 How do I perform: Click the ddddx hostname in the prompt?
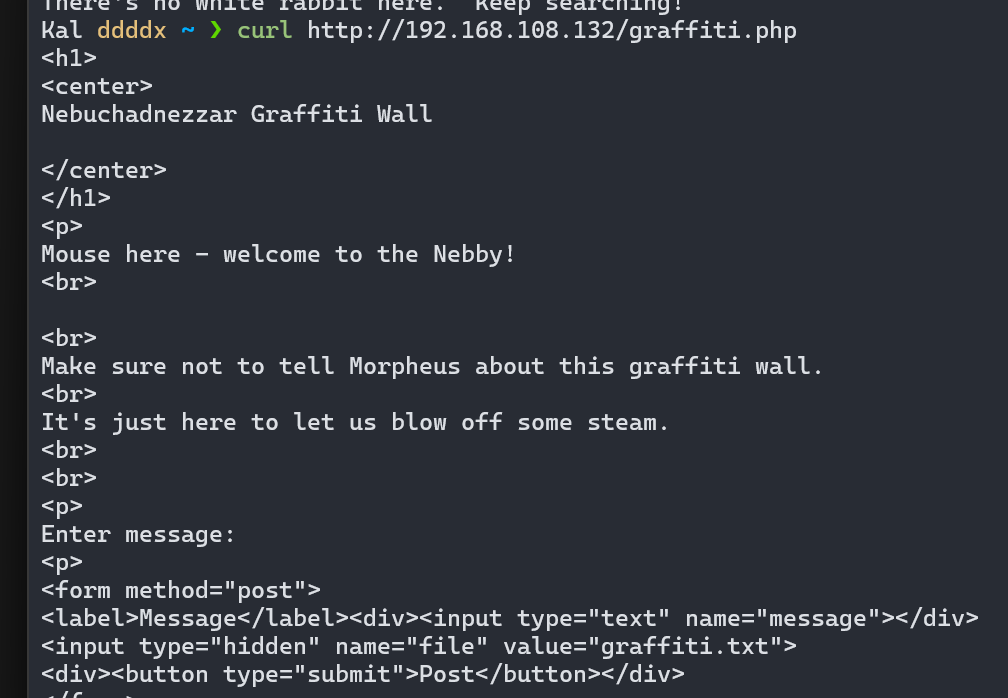point(131,30)
